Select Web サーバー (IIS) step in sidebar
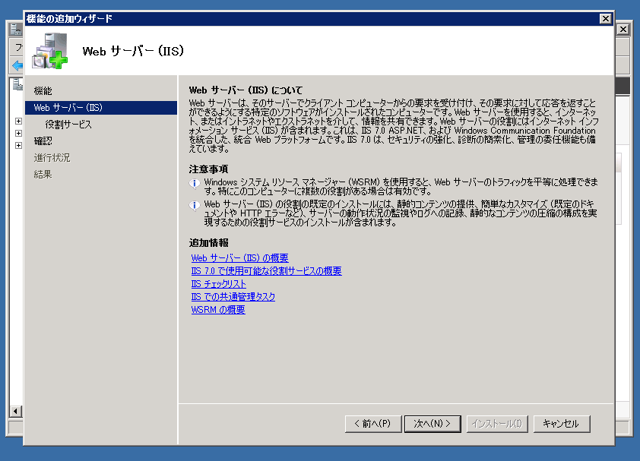This screenshot has height=461, width=640. click(101, 108)
